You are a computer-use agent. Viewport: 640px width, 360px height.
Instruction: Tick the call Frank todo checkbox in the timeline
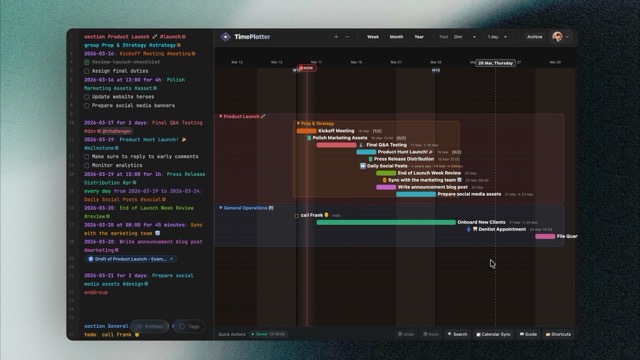click(297, 216)
